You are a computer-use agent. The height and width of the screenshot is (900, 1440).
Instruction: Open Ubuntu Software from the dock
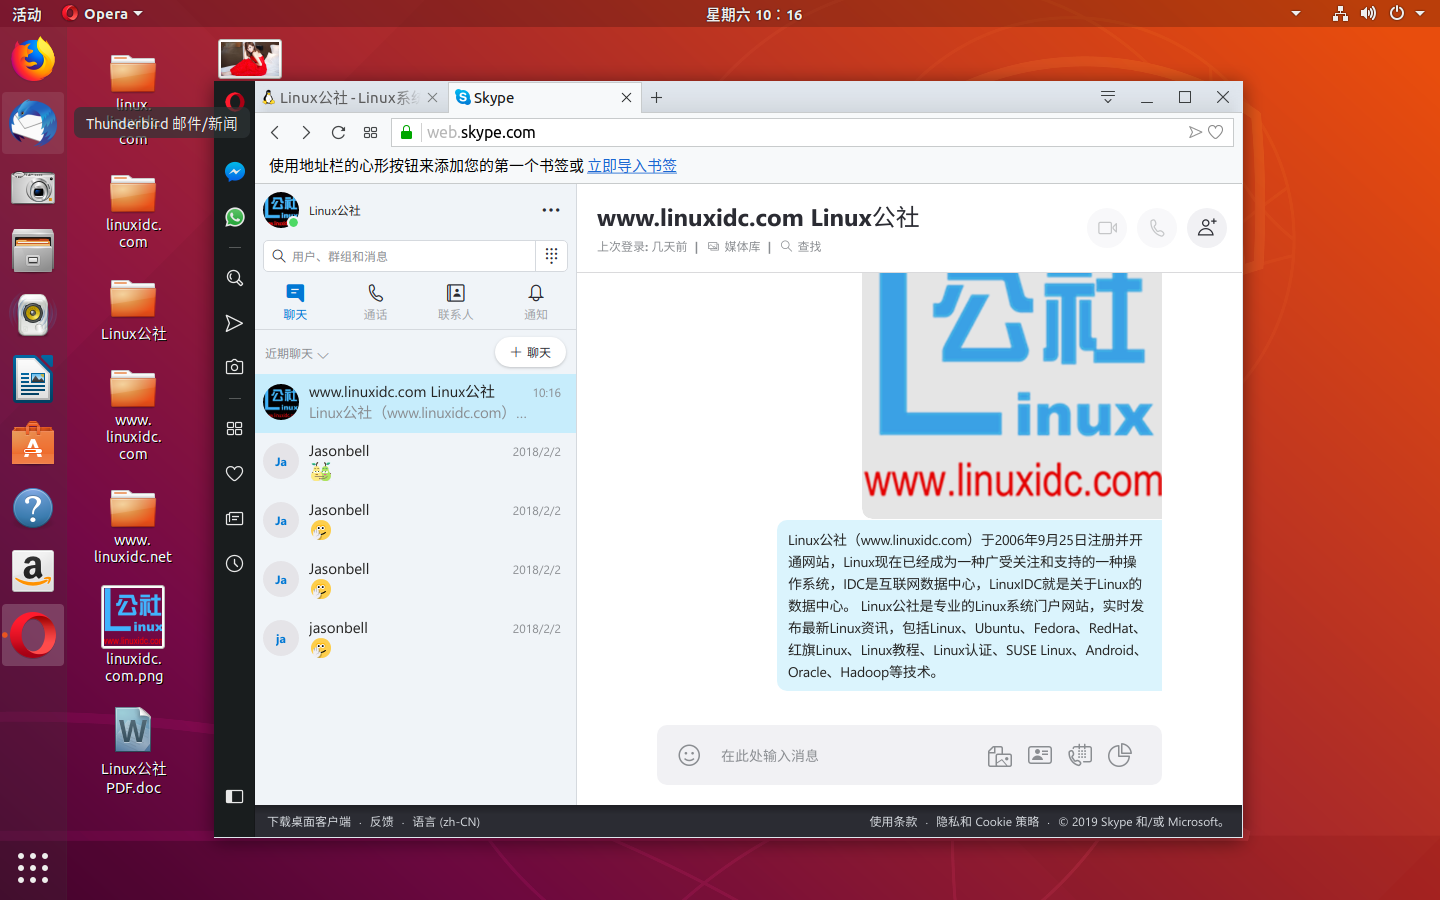[33, 444]
